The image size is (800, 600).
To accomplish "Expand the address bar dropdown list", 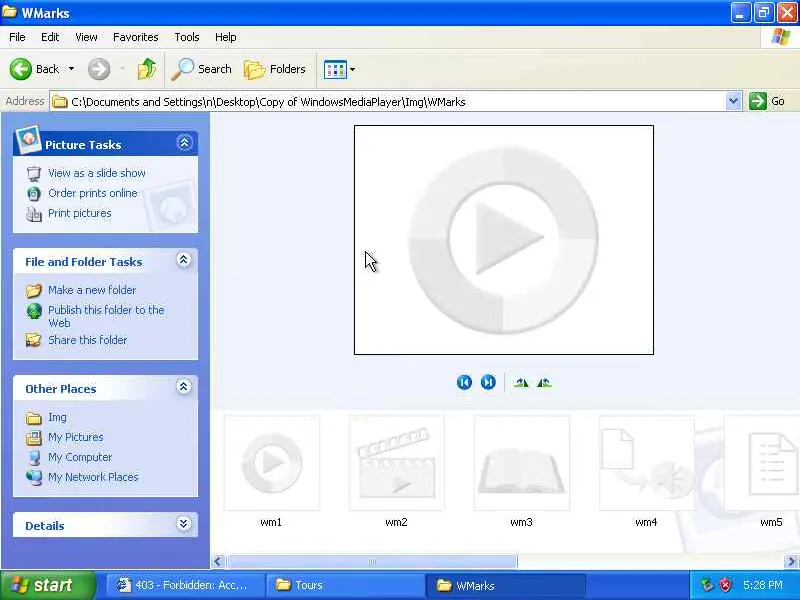I will pos(733,102).
